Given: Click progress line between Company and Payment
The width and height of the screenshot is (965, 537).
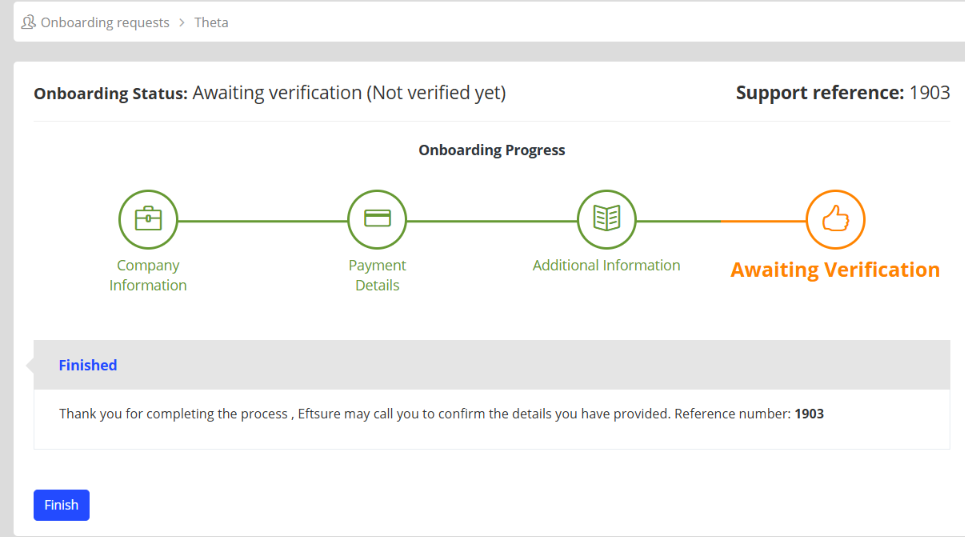Looking at the screenshot, I should click(263, 221).
